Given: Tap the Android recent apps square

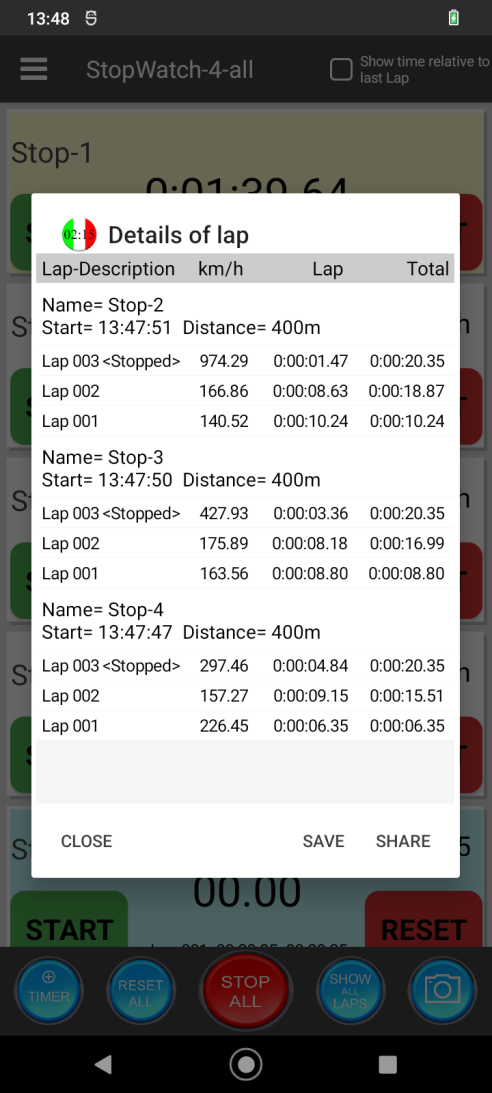Looking at the screenshot, I should pos(387,1064).
